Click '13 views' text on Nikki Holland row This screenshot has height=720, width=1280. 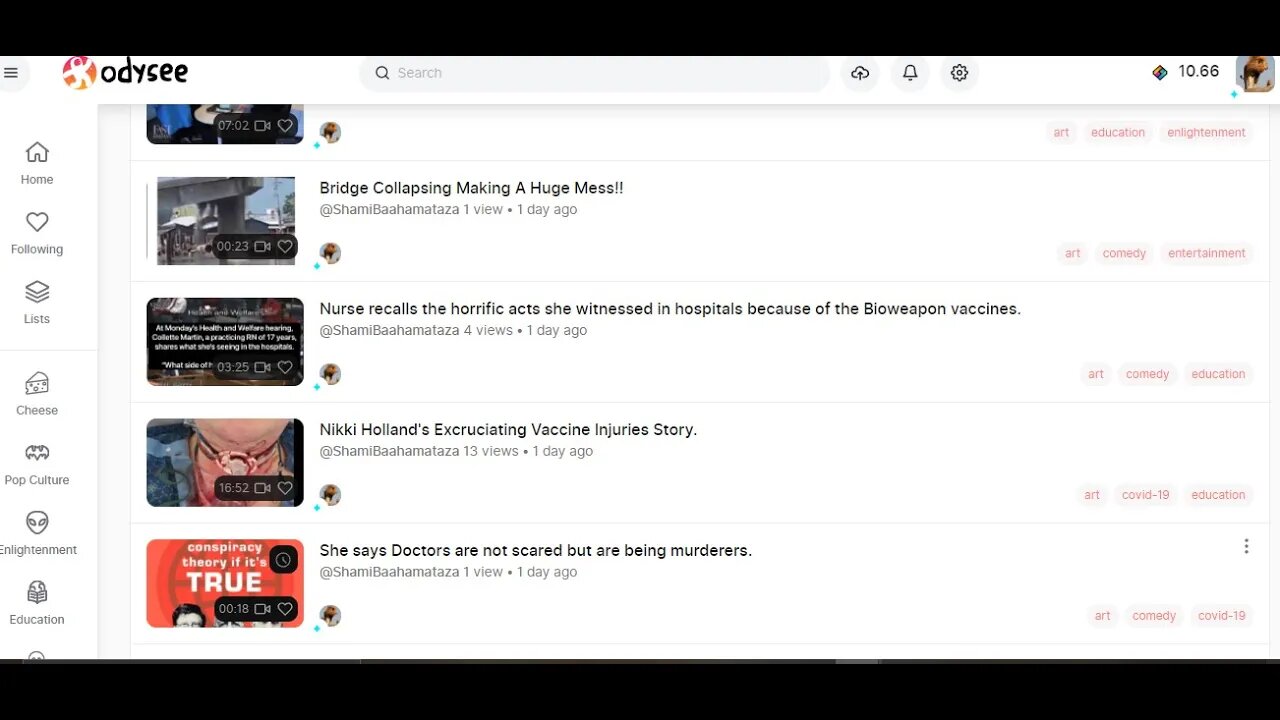(x=491, y=451)
